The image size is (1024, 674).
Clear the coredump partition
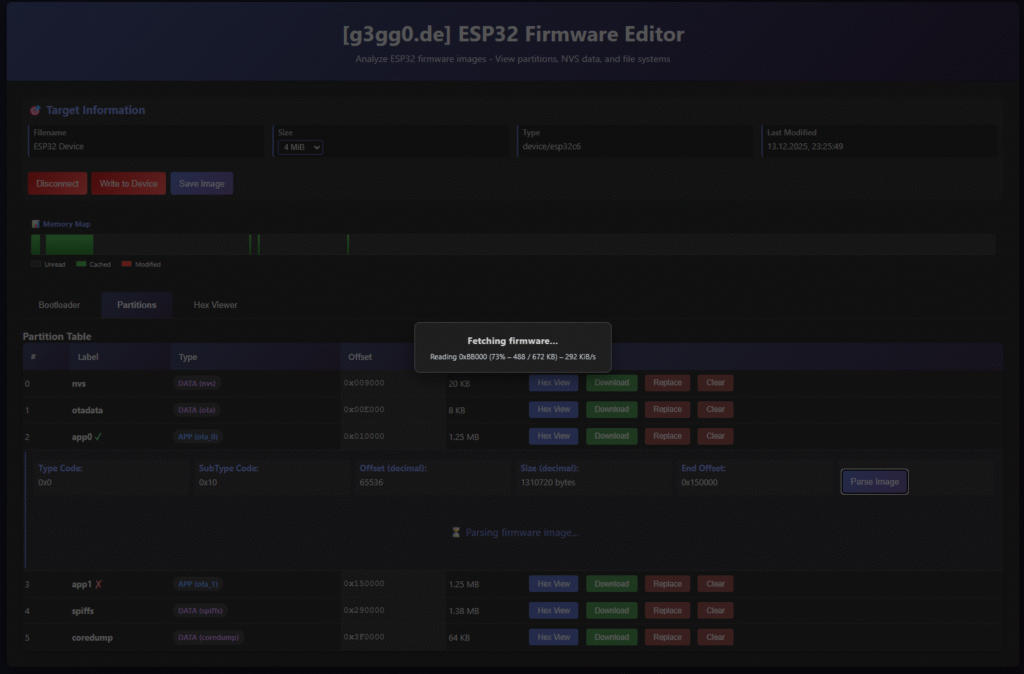click(x=715, y=637)
